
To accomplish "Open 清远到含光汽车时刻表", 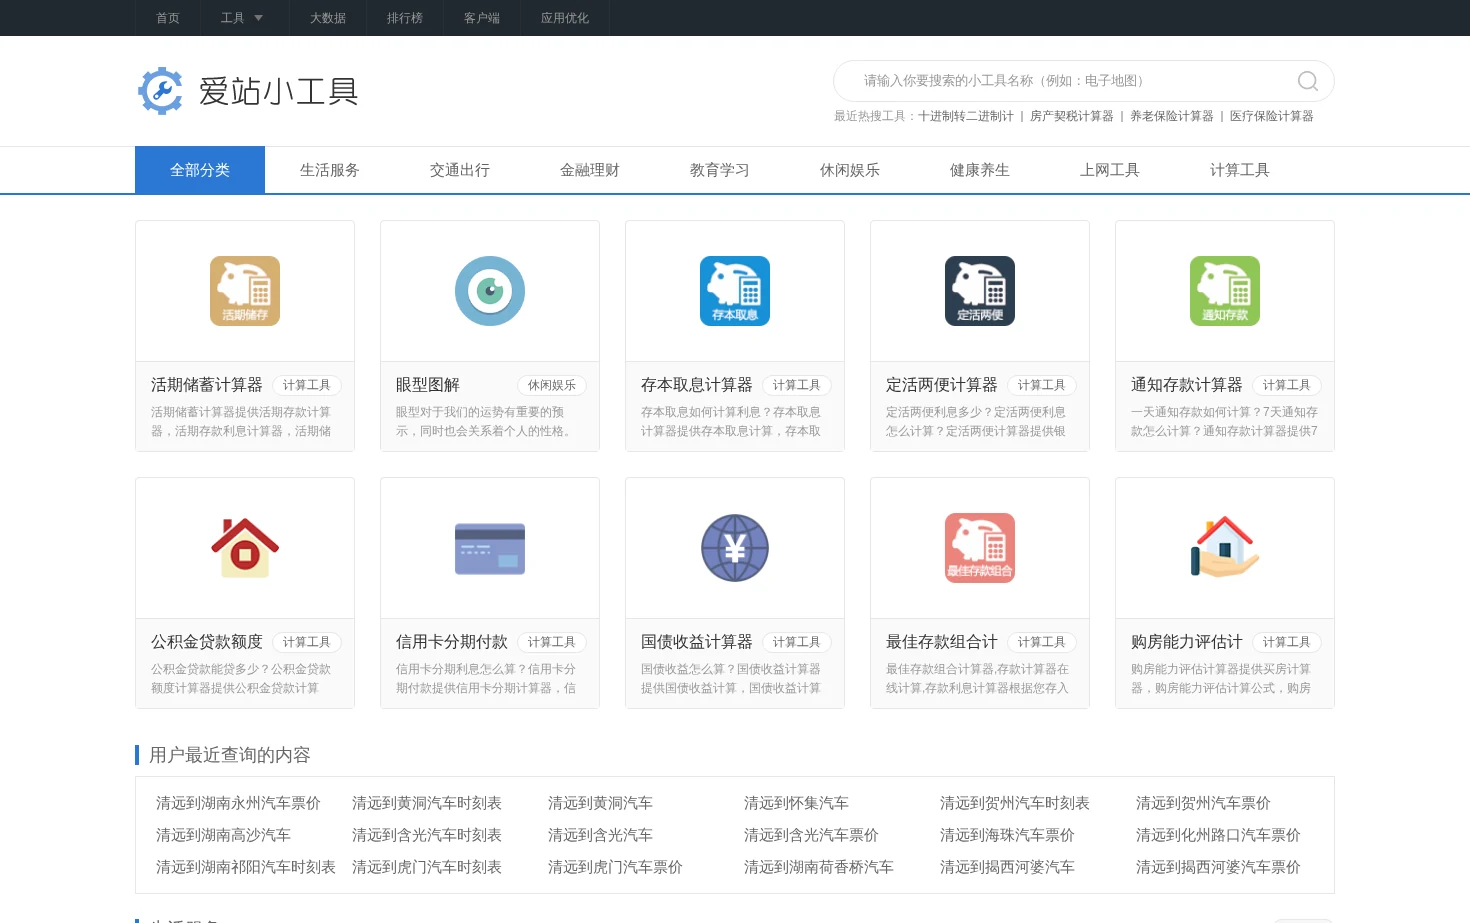I will click(427, 835).
